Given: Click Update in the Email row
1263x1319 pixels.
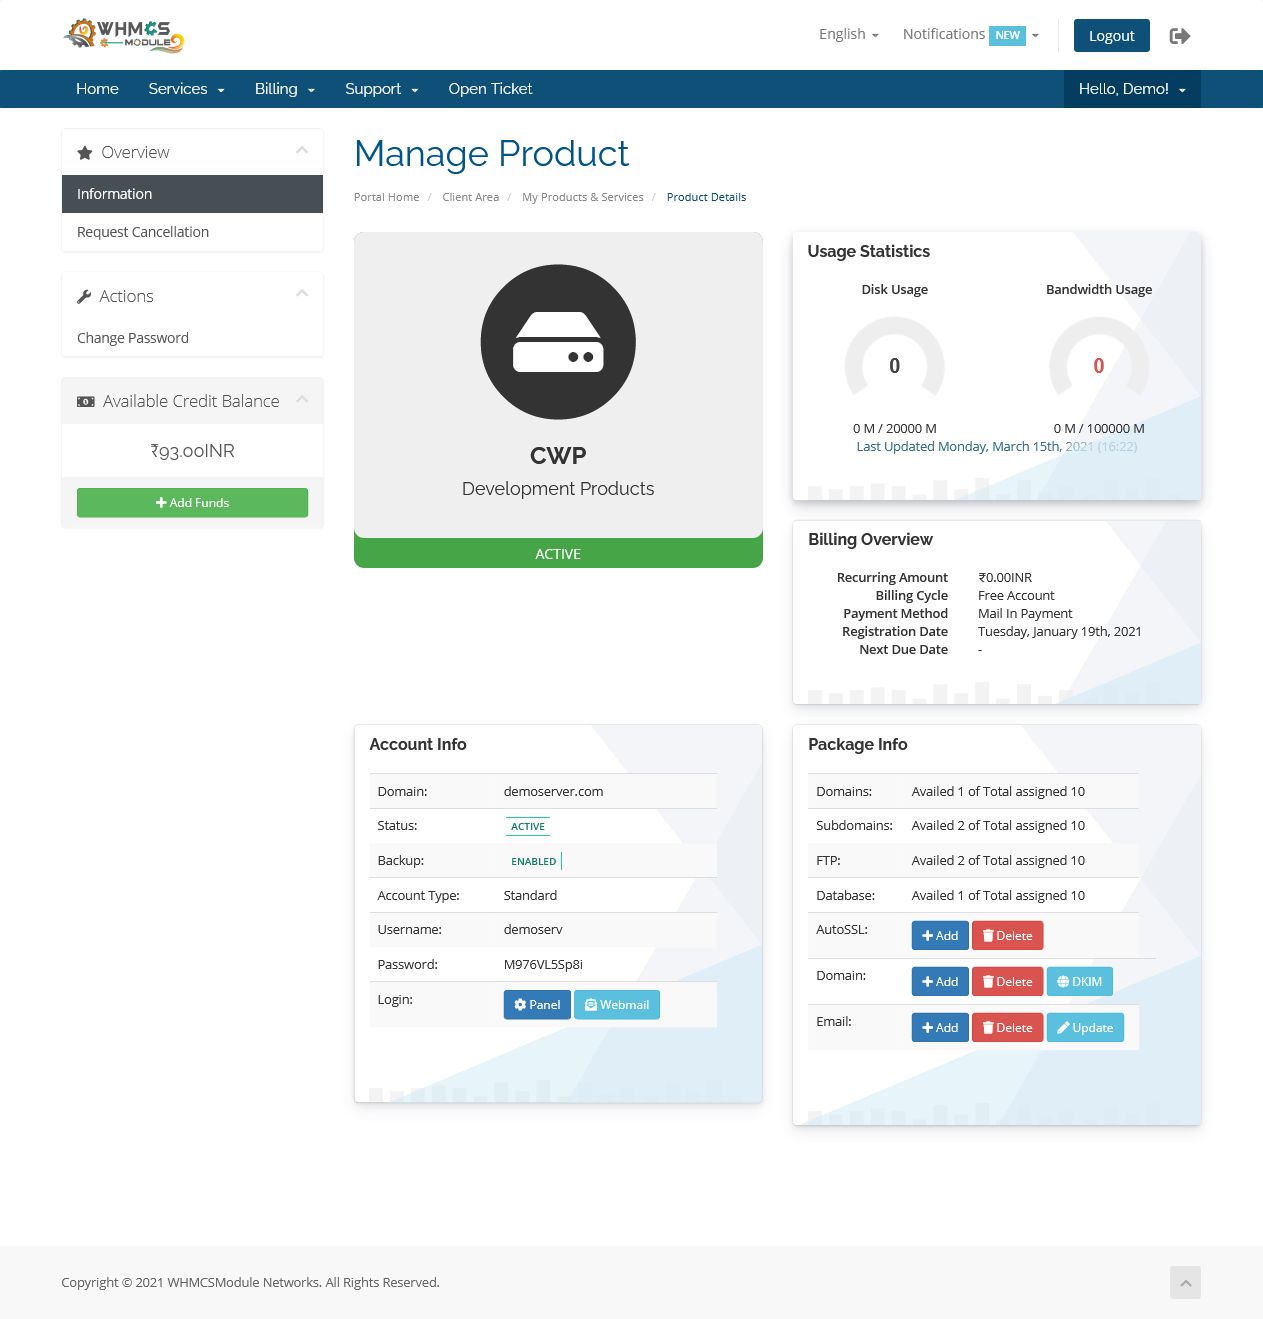Looking at the screenshot, I should (x=1085, y=1028).
